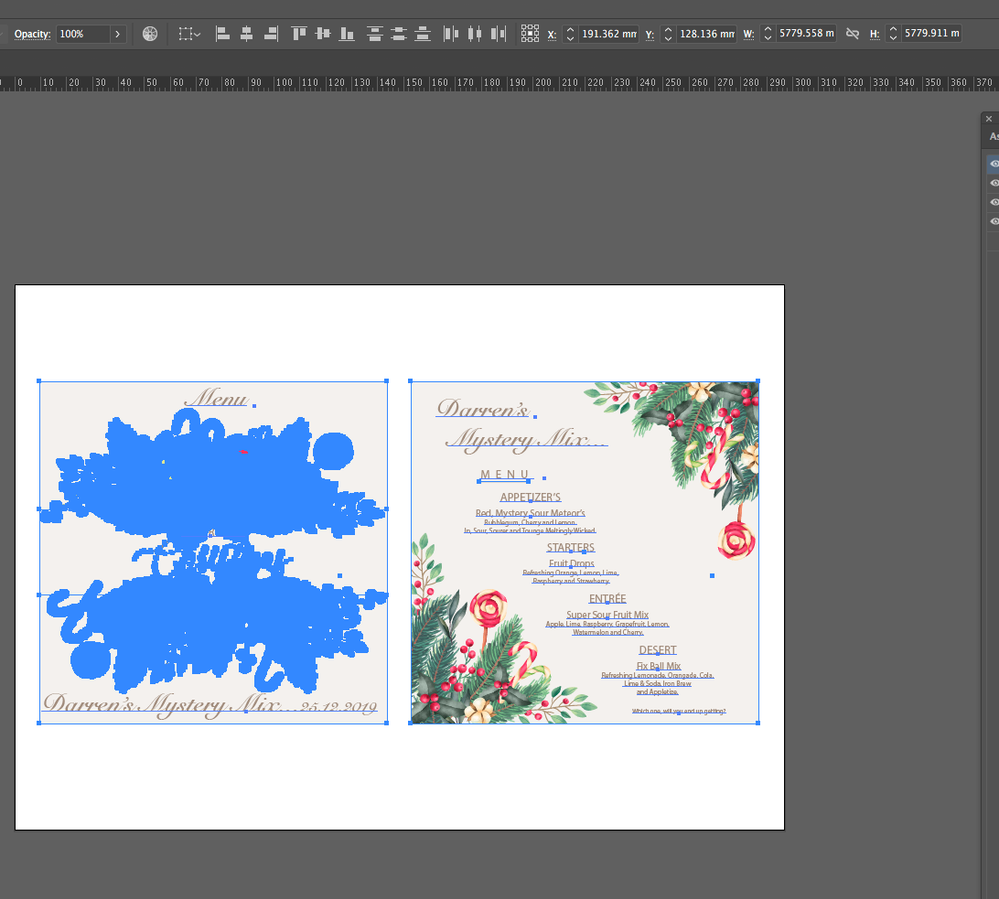Viewport: 999px width, 899px height.
Task: Select the Horizontal Align Center icon
Action: pos(246,33)
